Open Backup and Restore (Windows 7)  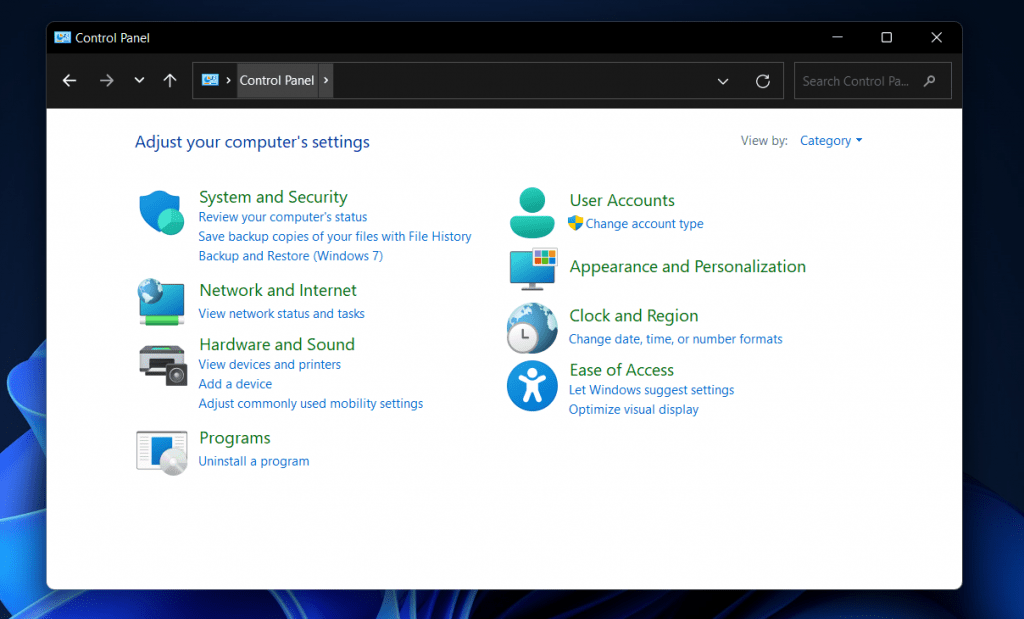tap(290, 255)
